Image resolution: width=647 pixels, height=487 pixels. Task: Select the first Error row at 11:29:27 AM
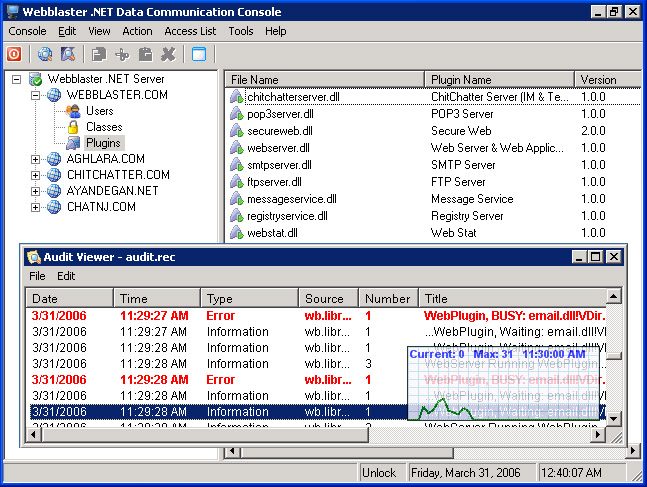point(318,316)
